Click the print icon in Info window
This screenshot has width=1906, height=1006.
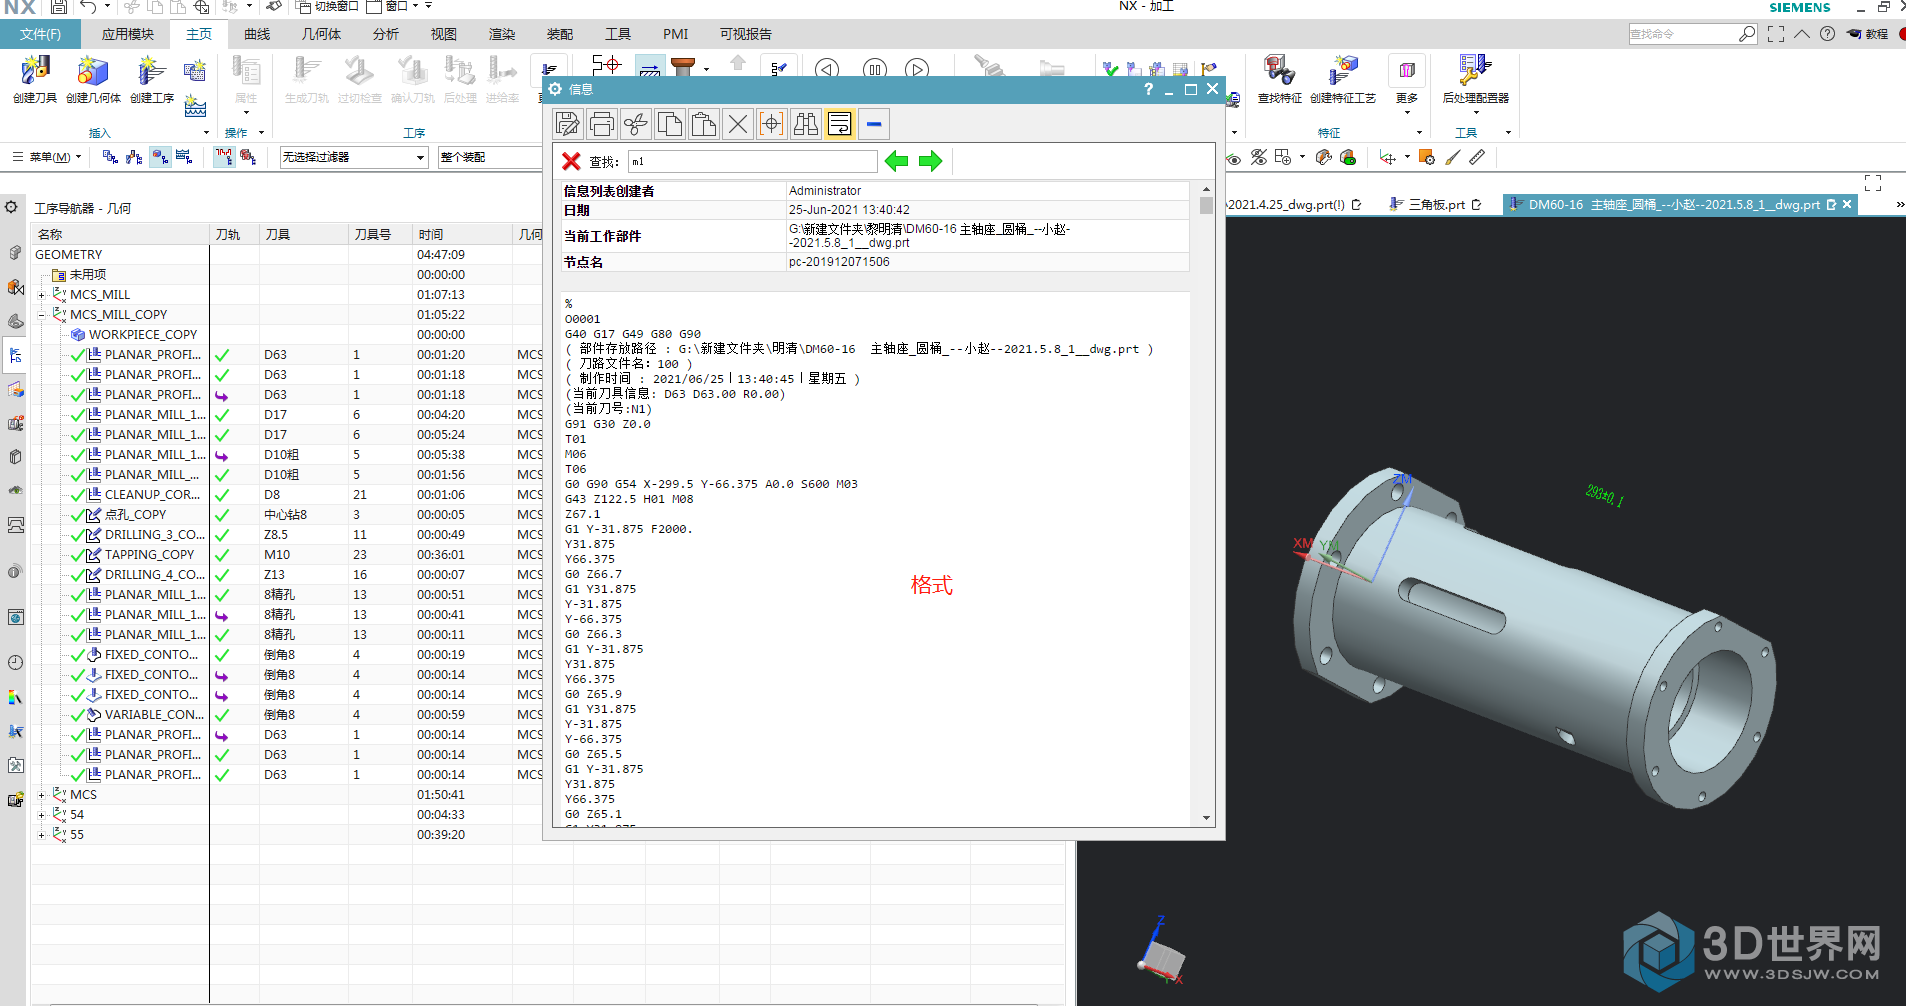(x=602, y=124)
